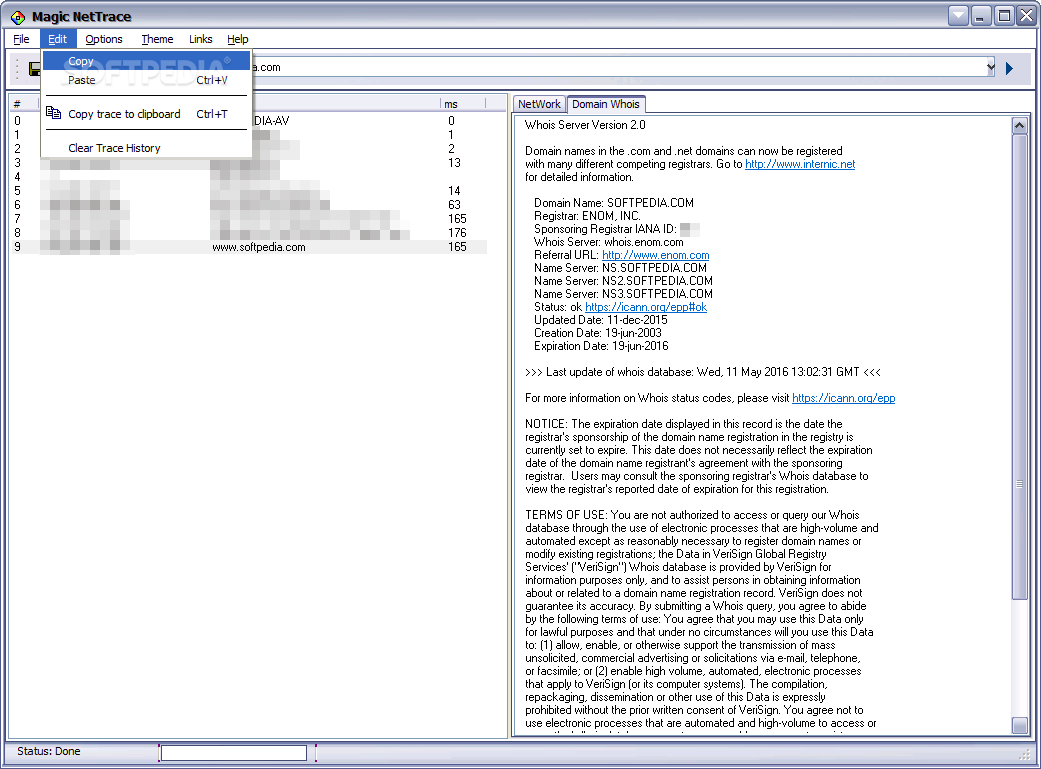1041x769 pixels.
Task: Click the host address input field
Action: pyautogui.click(x=617, y=67)
